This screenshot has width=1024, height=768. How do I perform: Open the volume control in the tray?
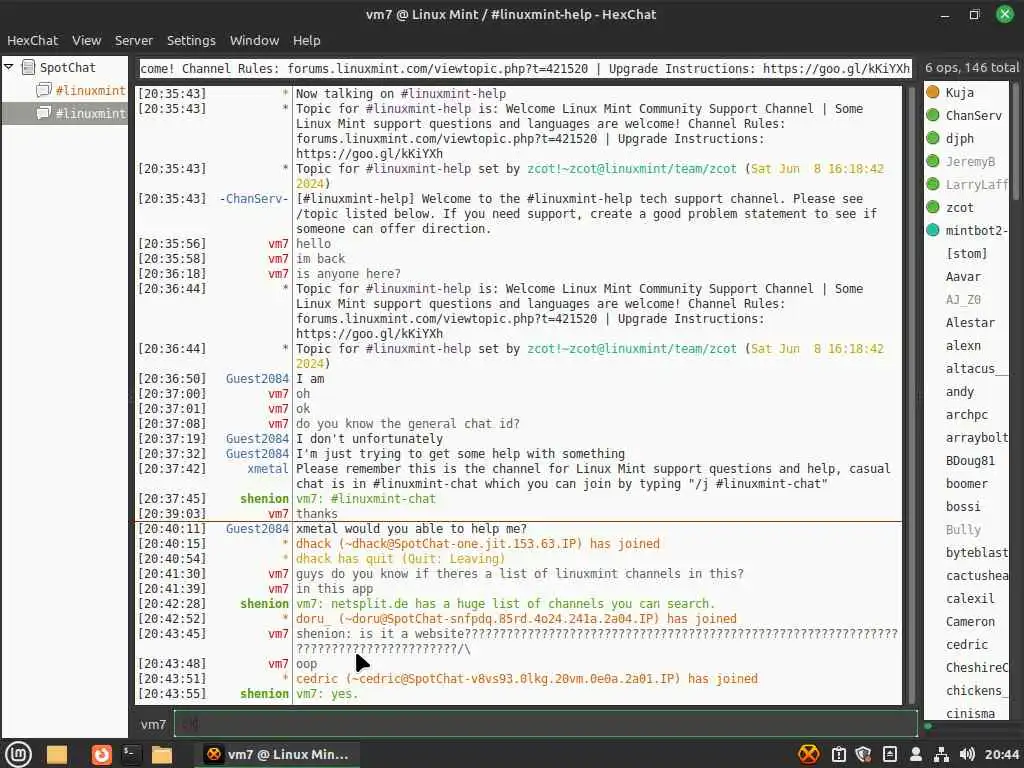(x=967, y=754)
